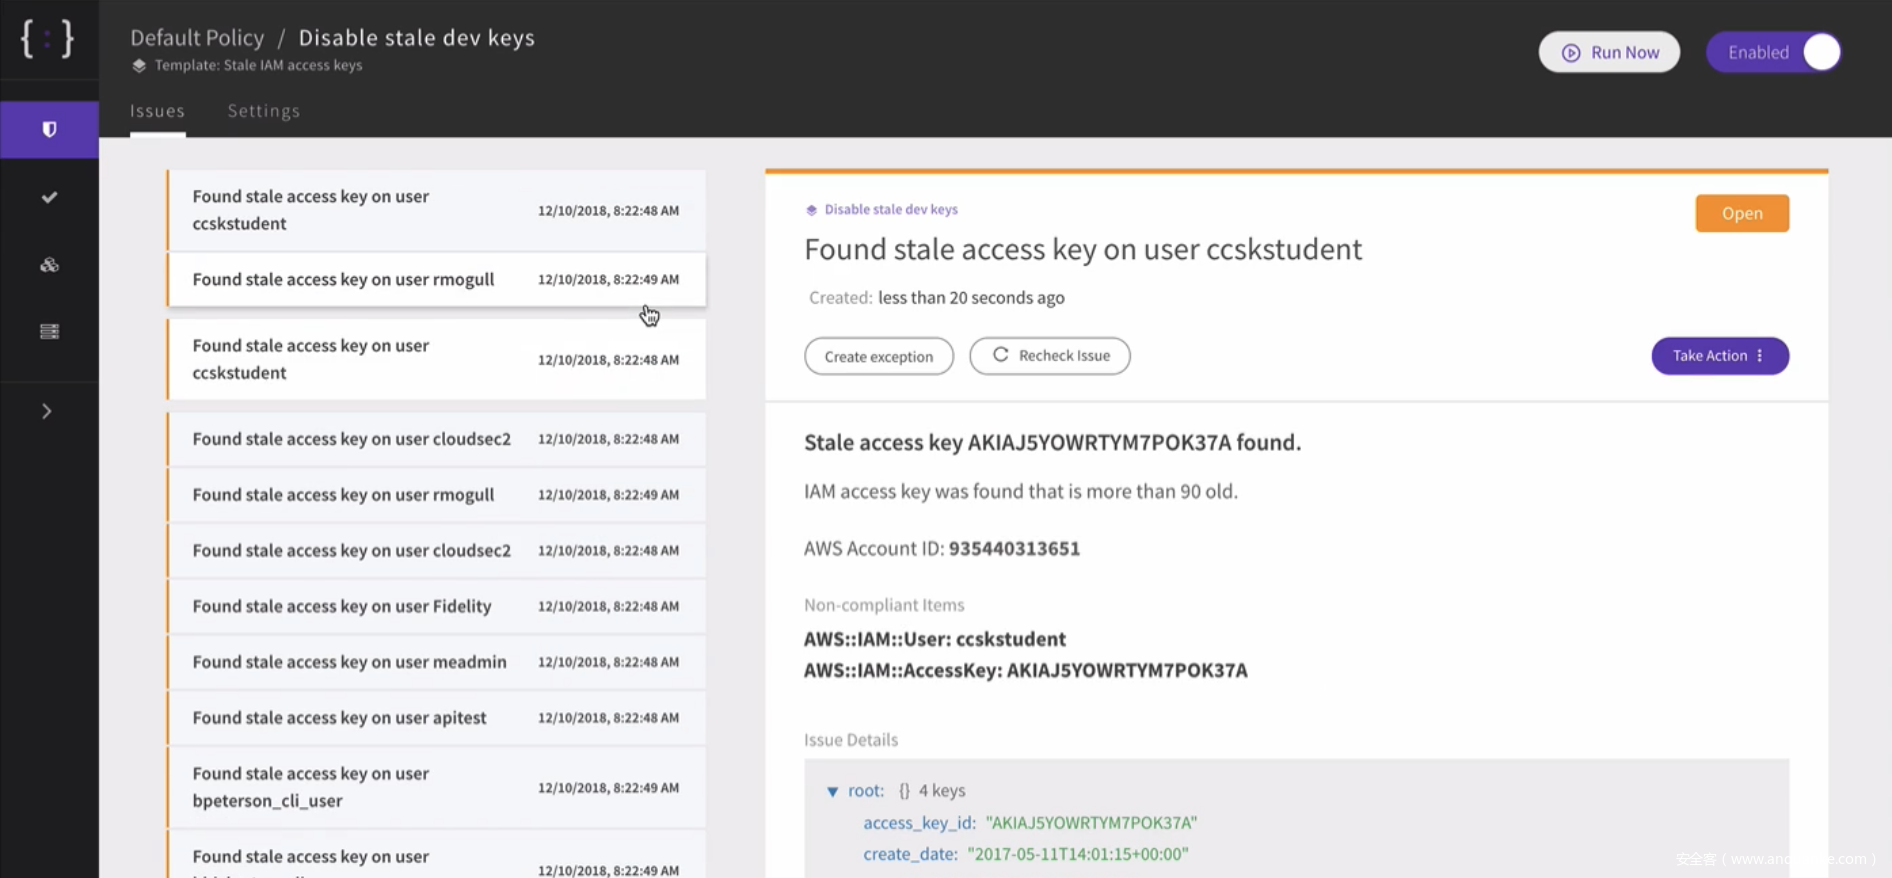Select the issue for user bpeterson_cli_user
The image size is (1892, 878).
point(436,787)
